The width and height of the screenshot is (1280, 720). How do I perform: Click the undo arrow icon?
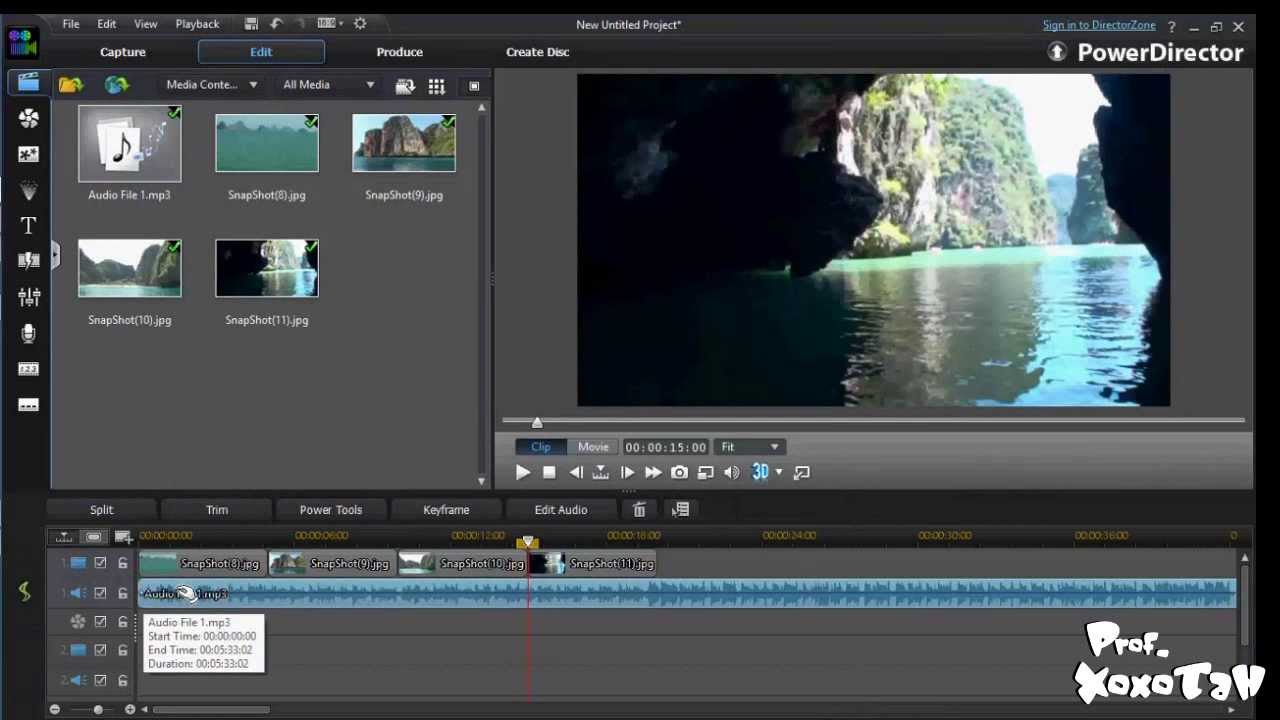276,23
